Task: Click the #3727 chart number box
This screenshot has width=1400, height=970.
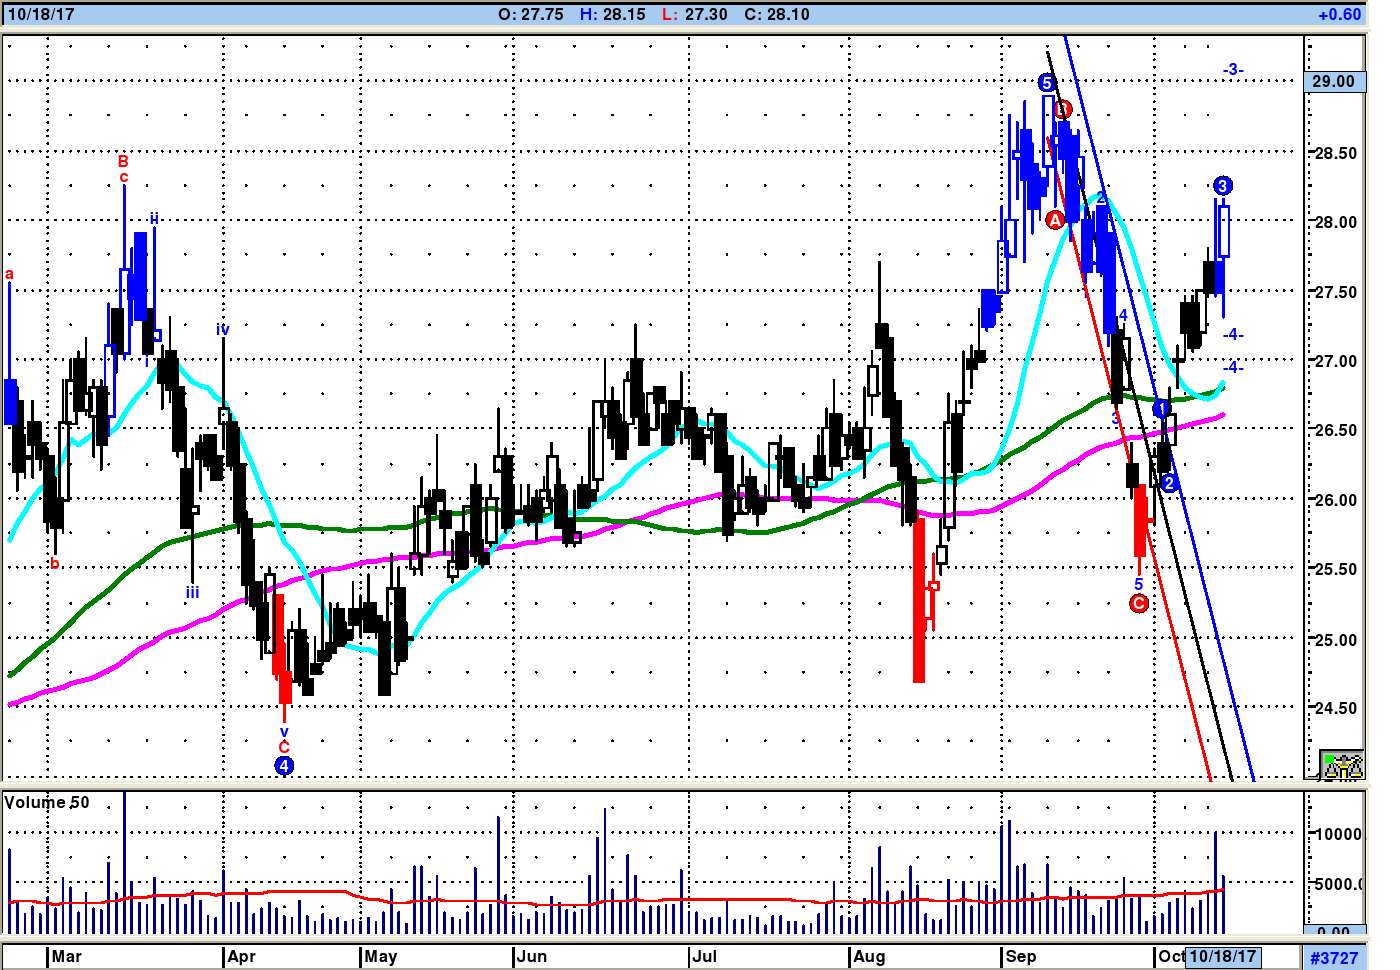Action: 1334,957
